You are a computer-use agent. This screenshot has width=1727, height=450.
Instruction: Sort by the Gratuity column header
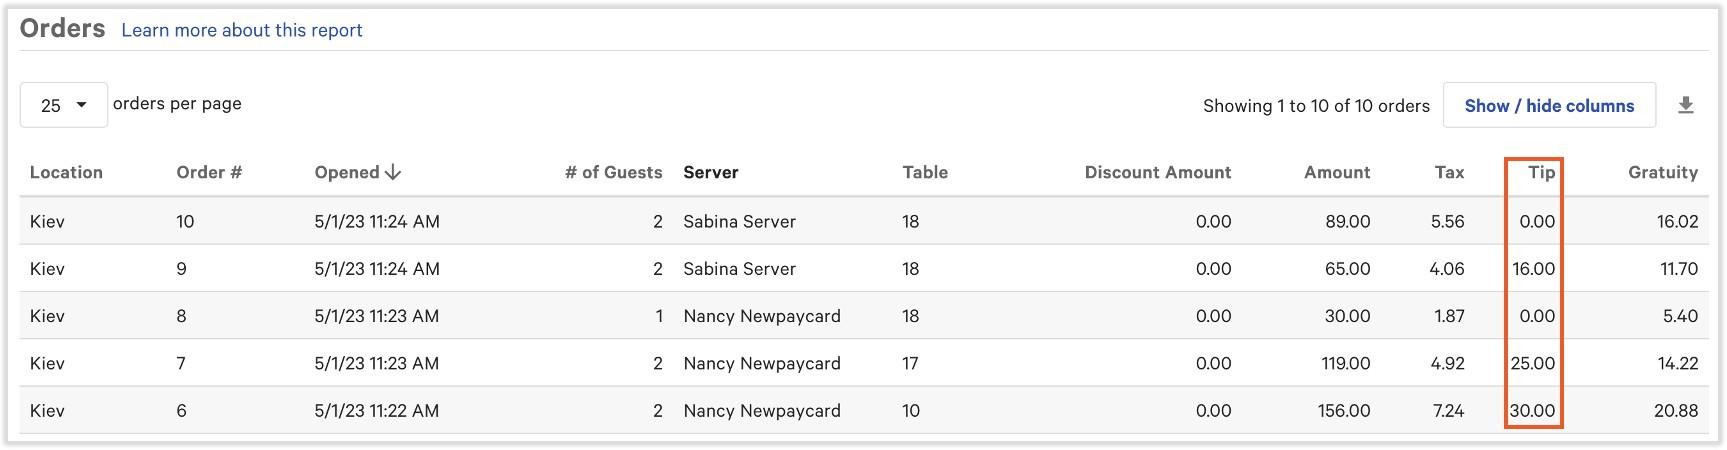[1662, 172]
